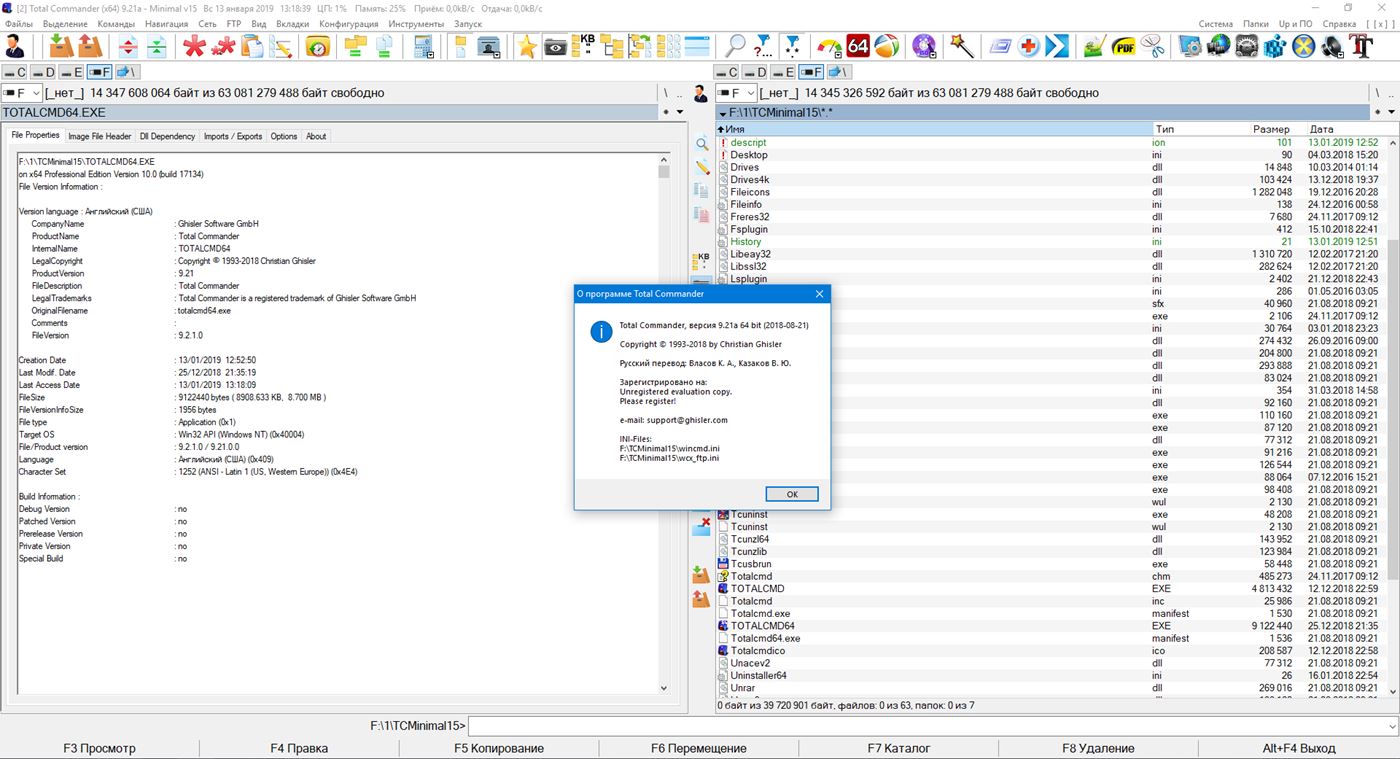Click the speaker volume icon in toolbar
The width and height of the screenshot is (1400, 759).
[x=1332, y=46]
